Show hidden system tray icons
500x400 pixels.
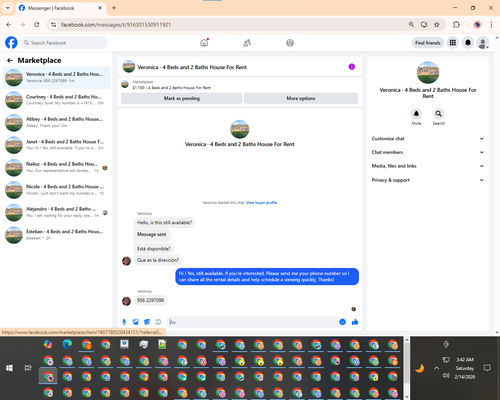click(x=436, y=368)
